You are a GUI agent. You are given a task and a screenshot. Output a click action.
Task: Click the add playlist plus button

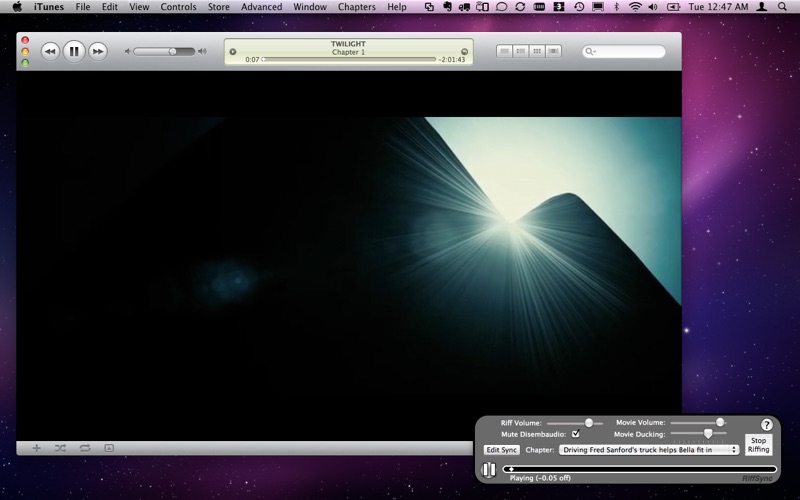37,448
